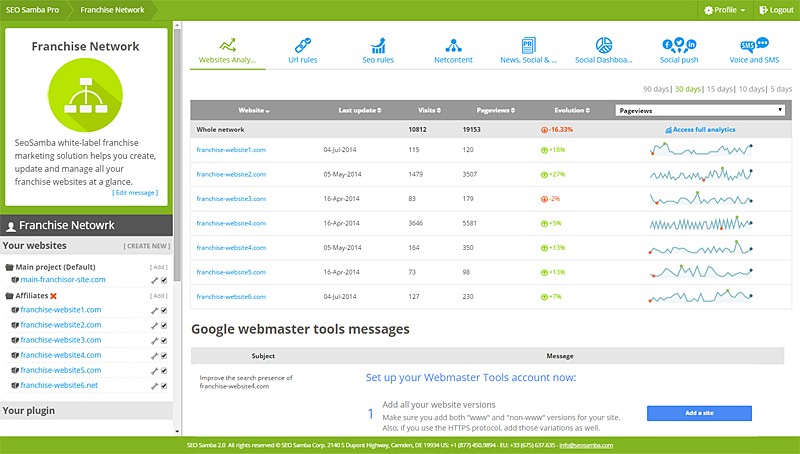Click sparkline chart for franchise-website6.com
800x454 pixels.
coord(701,296)
